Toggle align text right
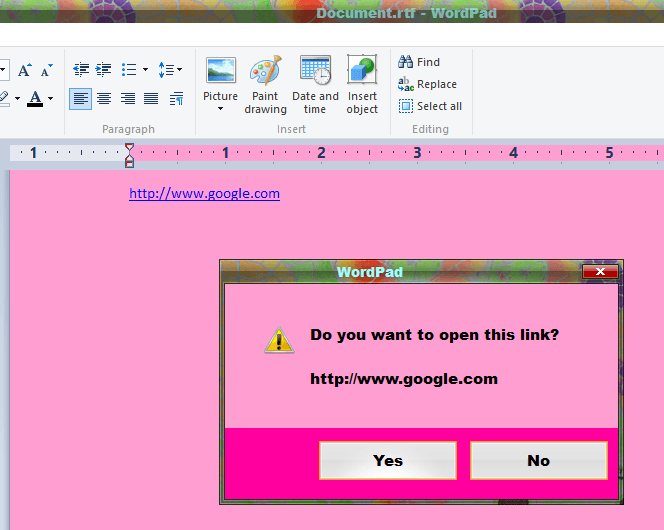The height and width of the screenshot is (530, 664). [127, 99]
